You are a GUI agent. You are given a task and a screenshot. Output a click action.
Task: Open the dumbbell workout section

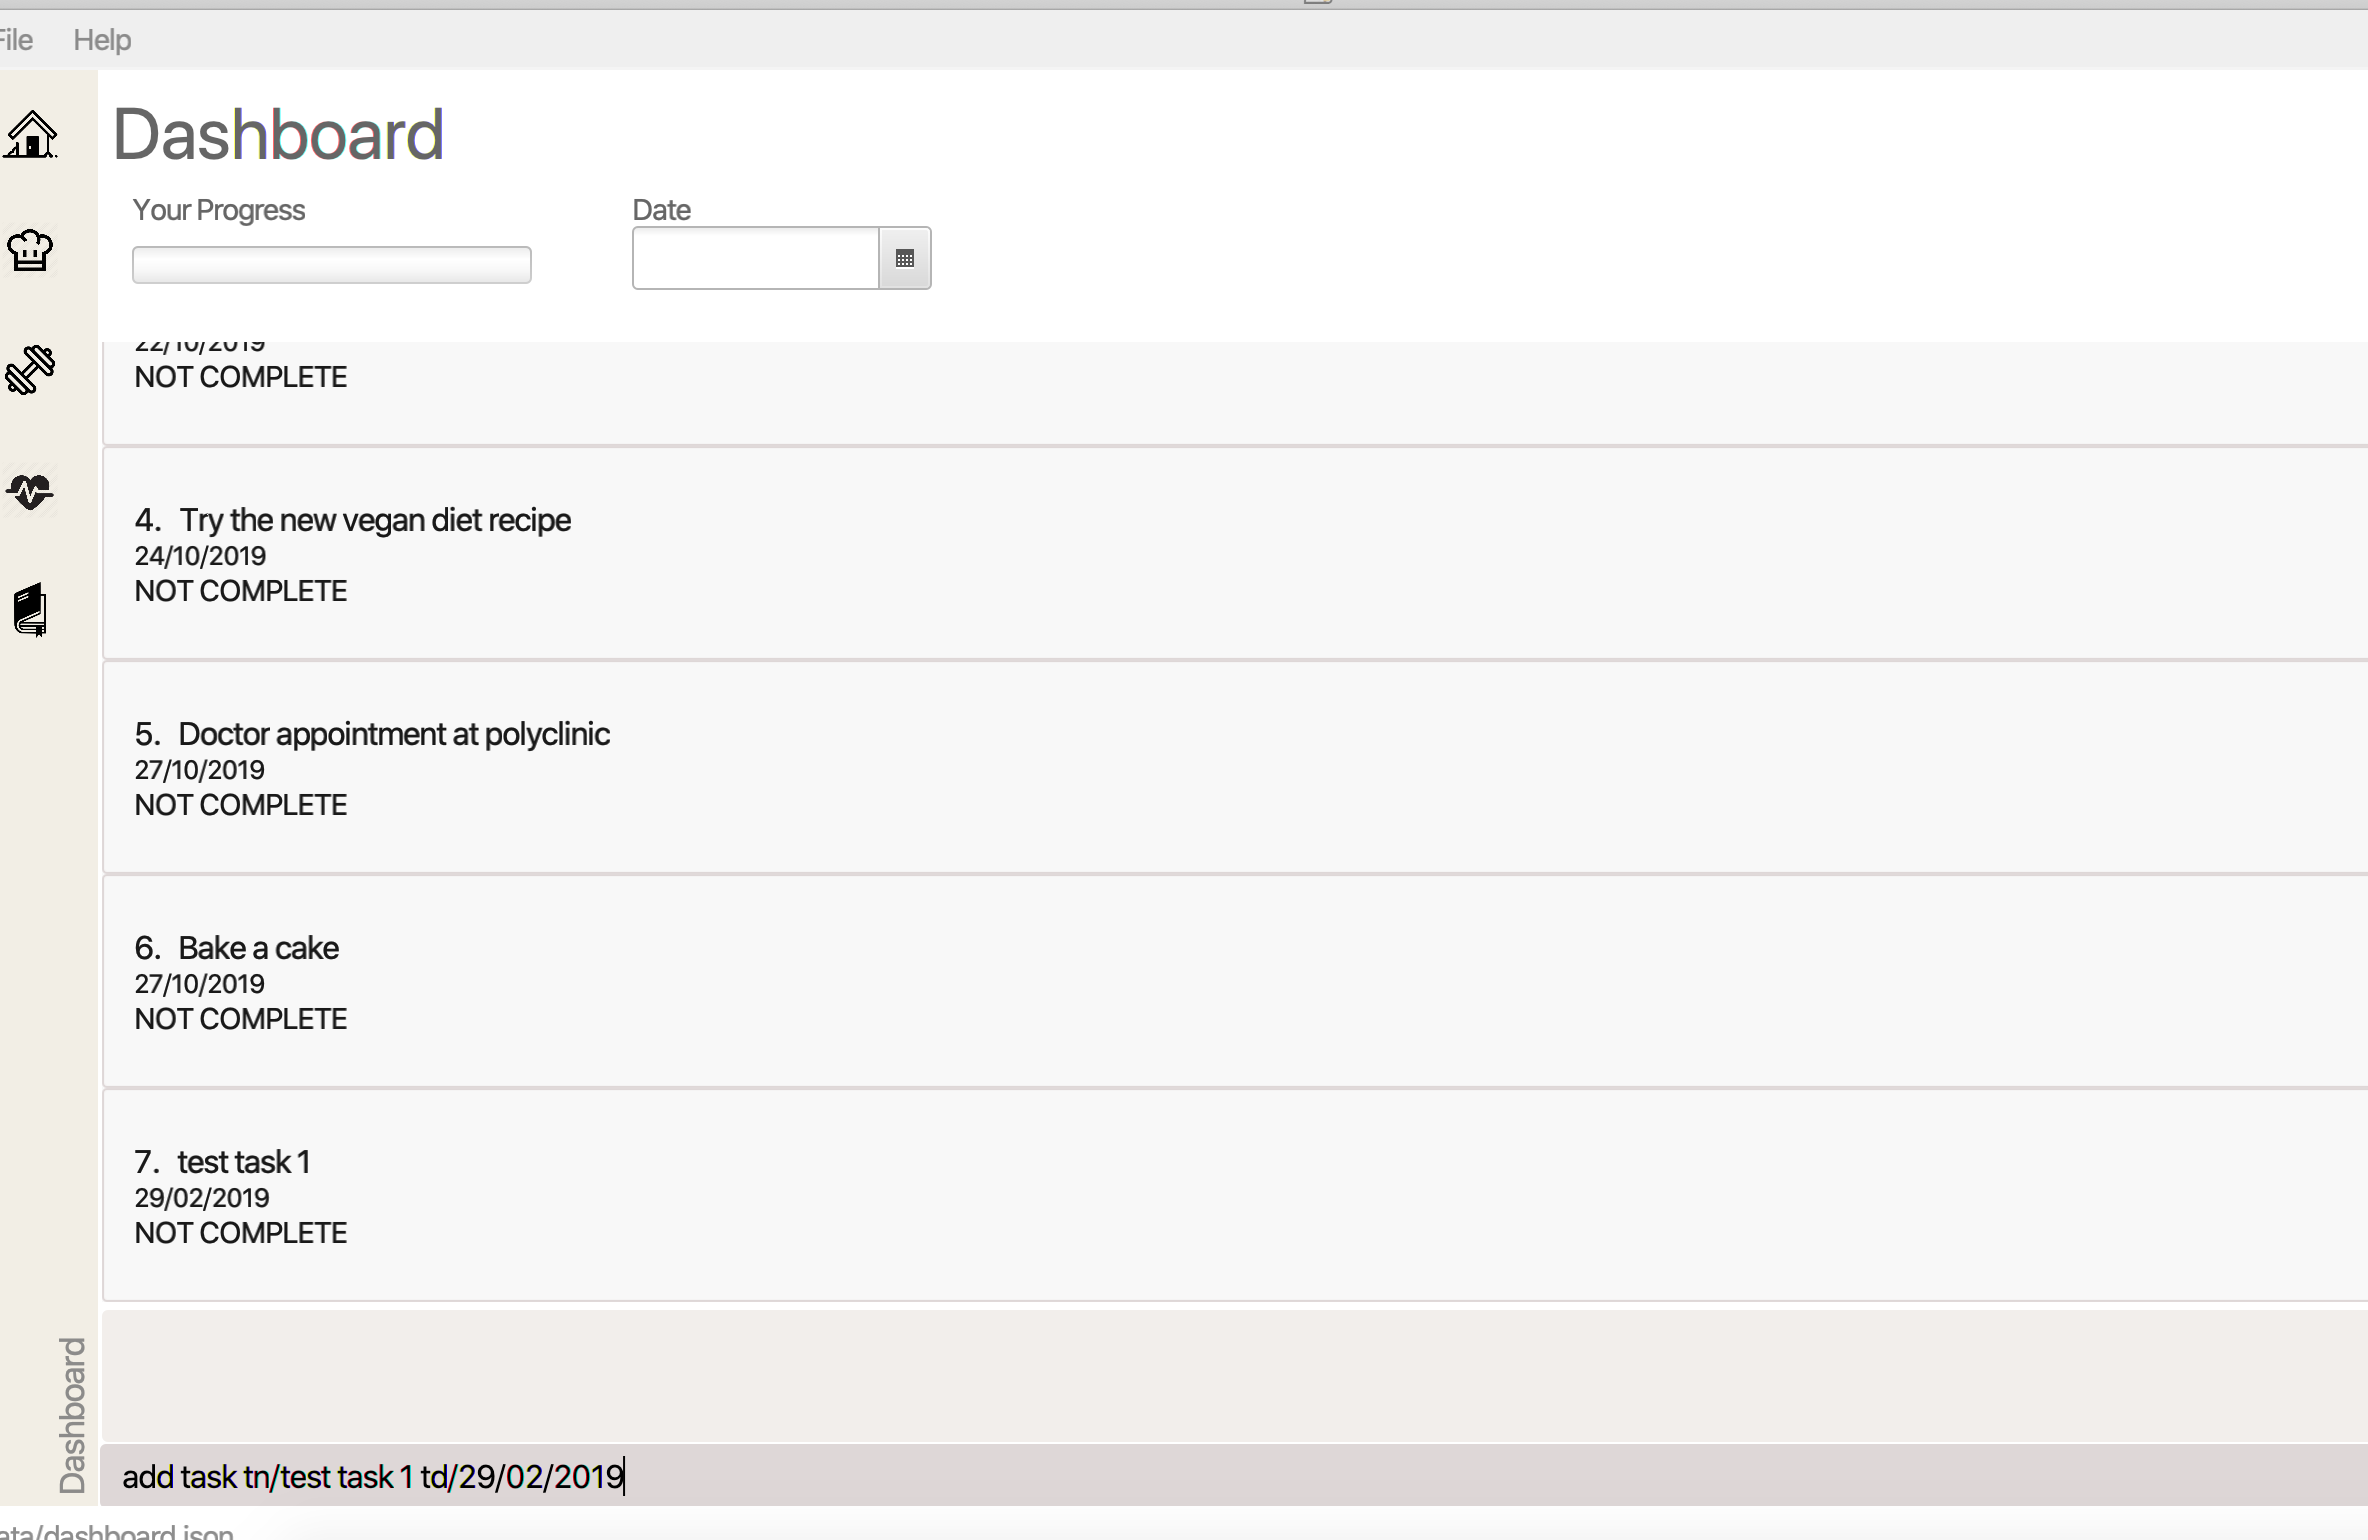point(30,370)
